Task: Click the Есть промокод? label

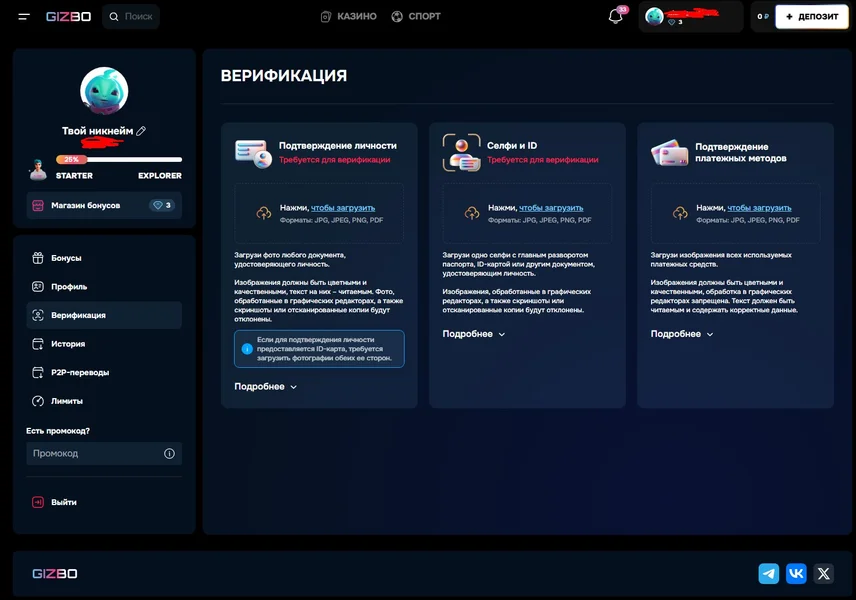Action: (x=58, y=431)
